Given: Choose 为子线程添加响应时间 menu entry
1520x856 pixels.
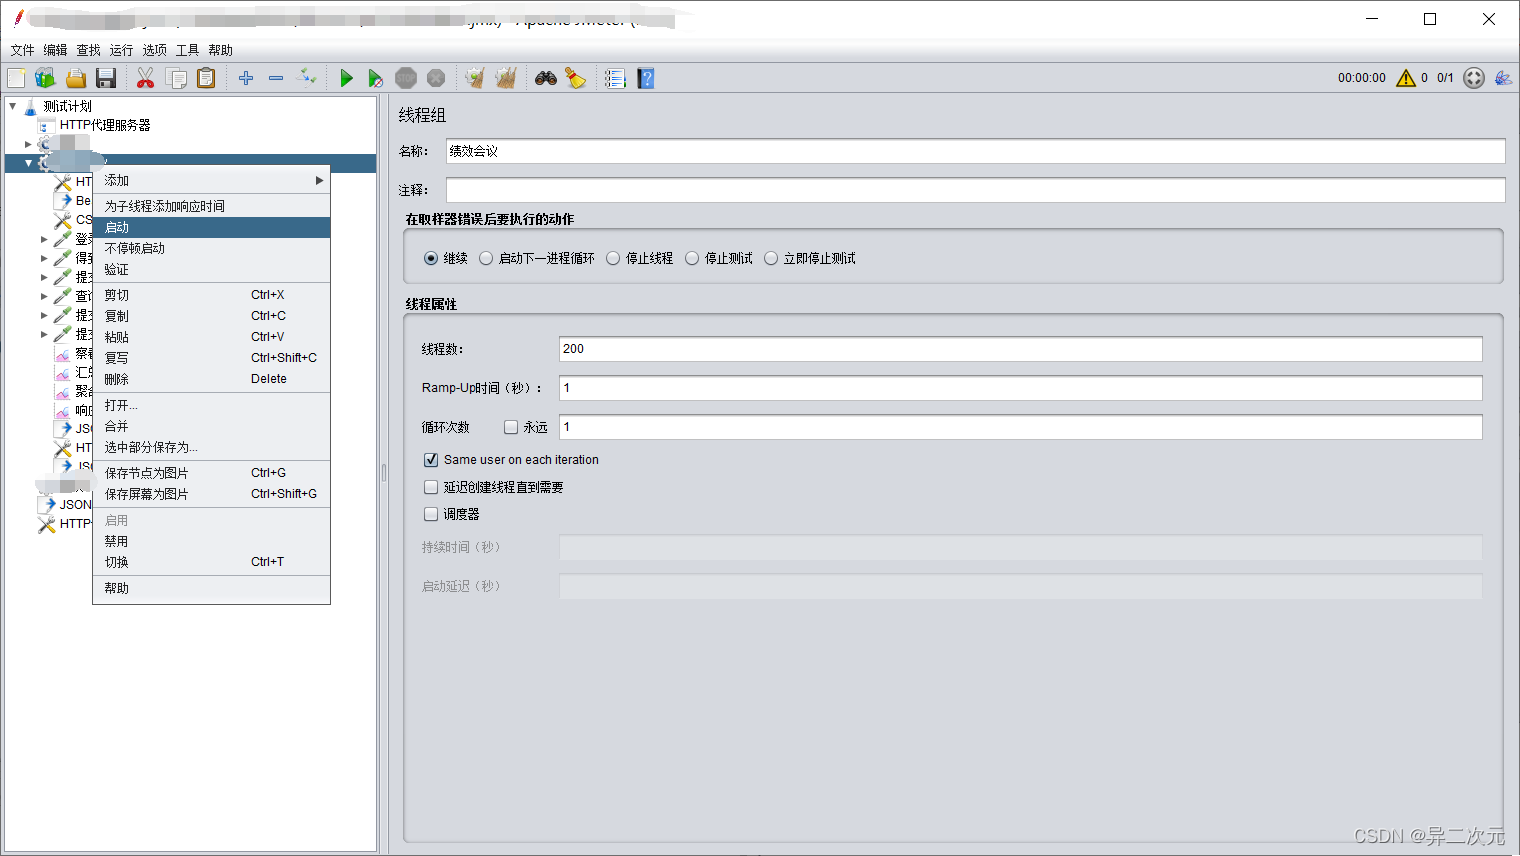Looking at the screenshot, I should click(x=211, y=206).
